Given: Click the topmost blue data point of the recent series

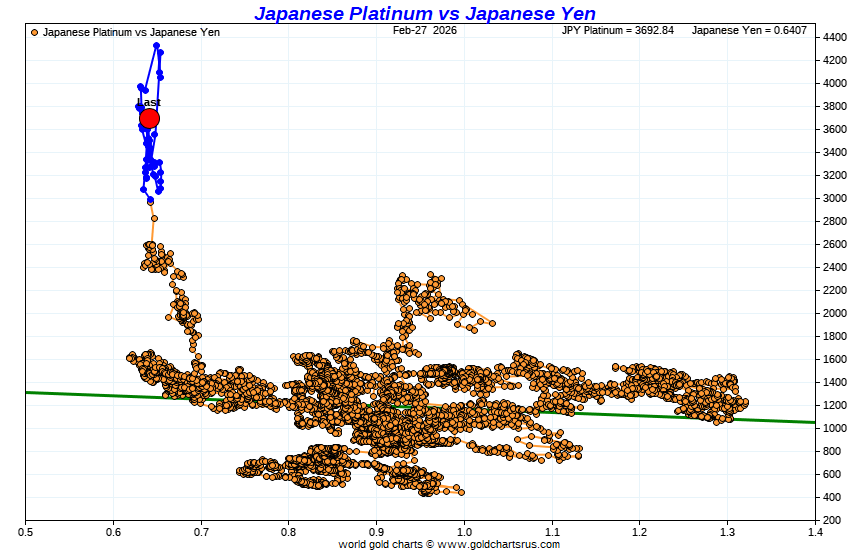Looking at the screenshot, I should 157,45.
